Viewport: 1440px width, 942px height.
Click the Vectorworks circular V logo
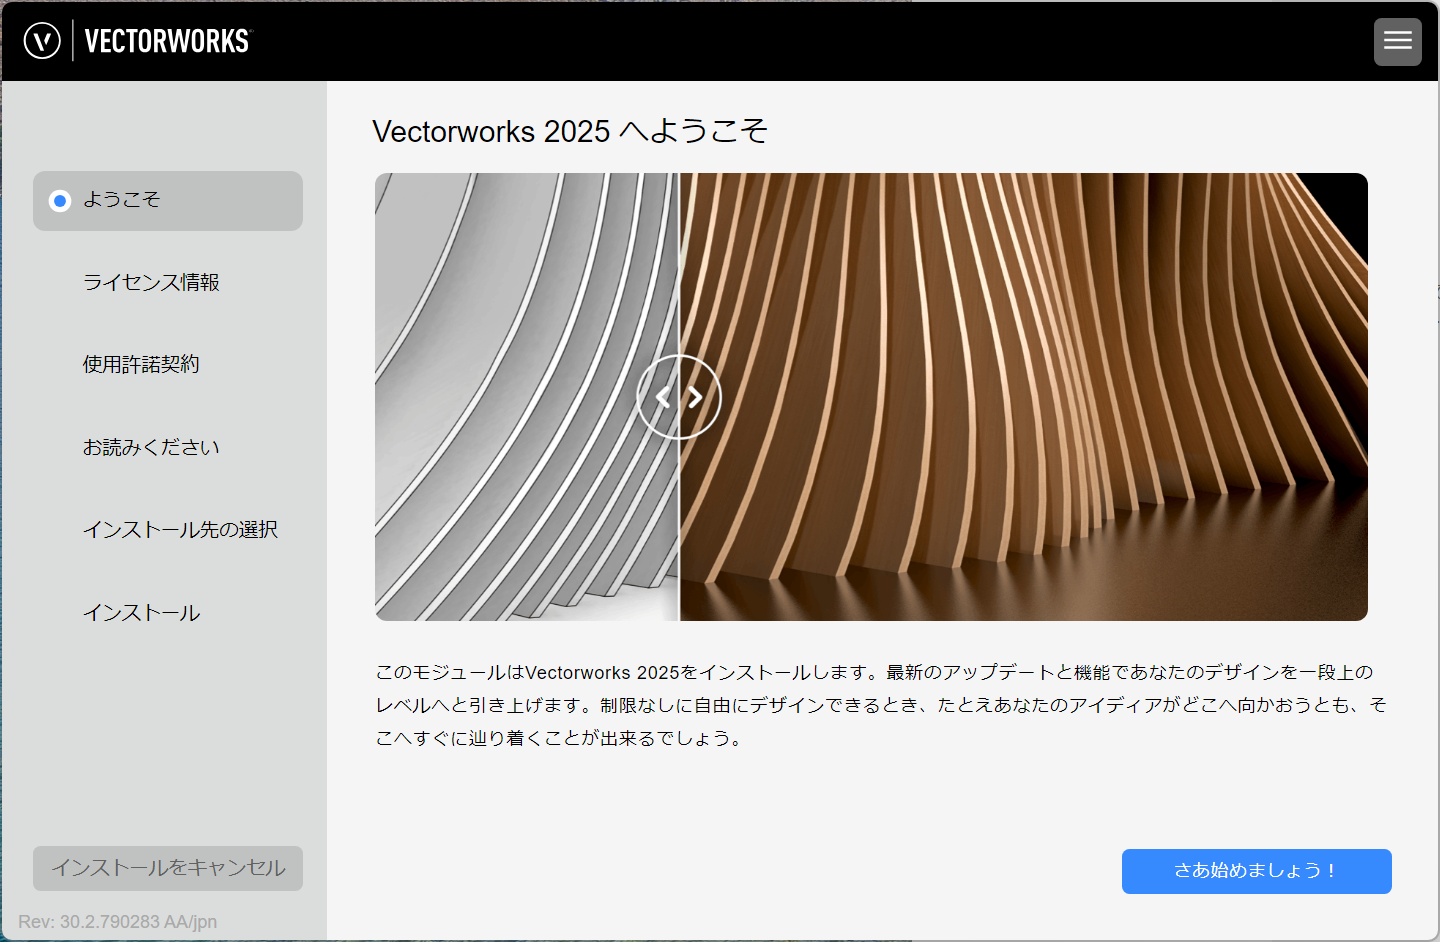(x=42, y=41)
